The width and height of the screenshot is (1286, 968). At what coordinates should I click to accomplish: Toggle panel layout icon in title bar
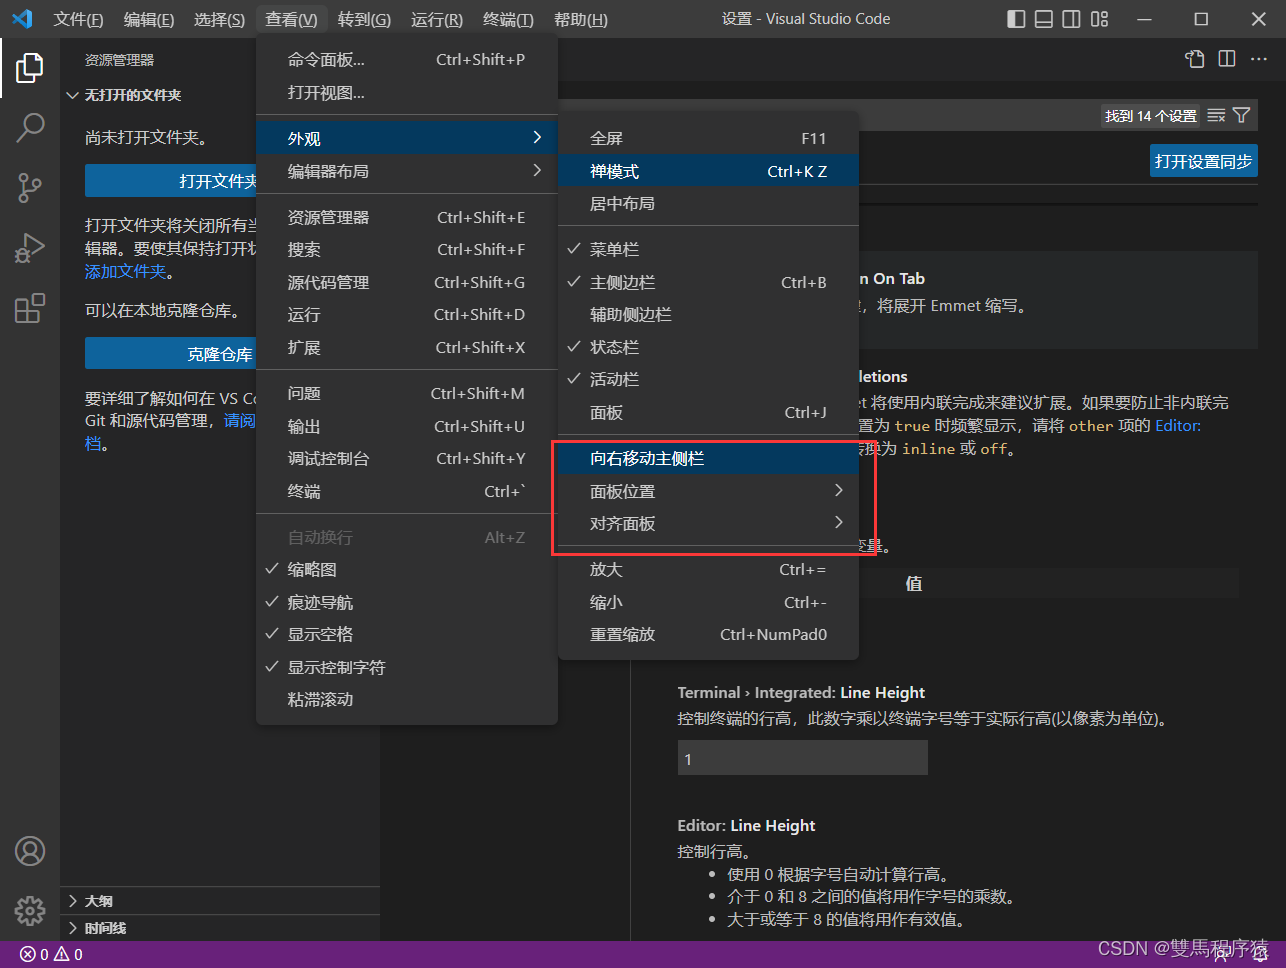tap(1043, 19)
